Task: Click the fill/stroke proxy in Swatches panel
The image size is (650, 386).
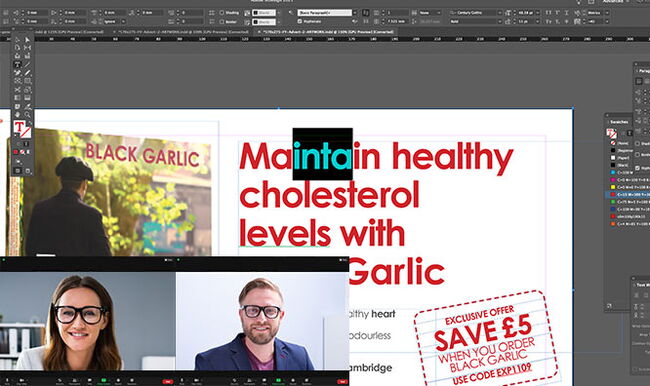Action: point(611,133)
